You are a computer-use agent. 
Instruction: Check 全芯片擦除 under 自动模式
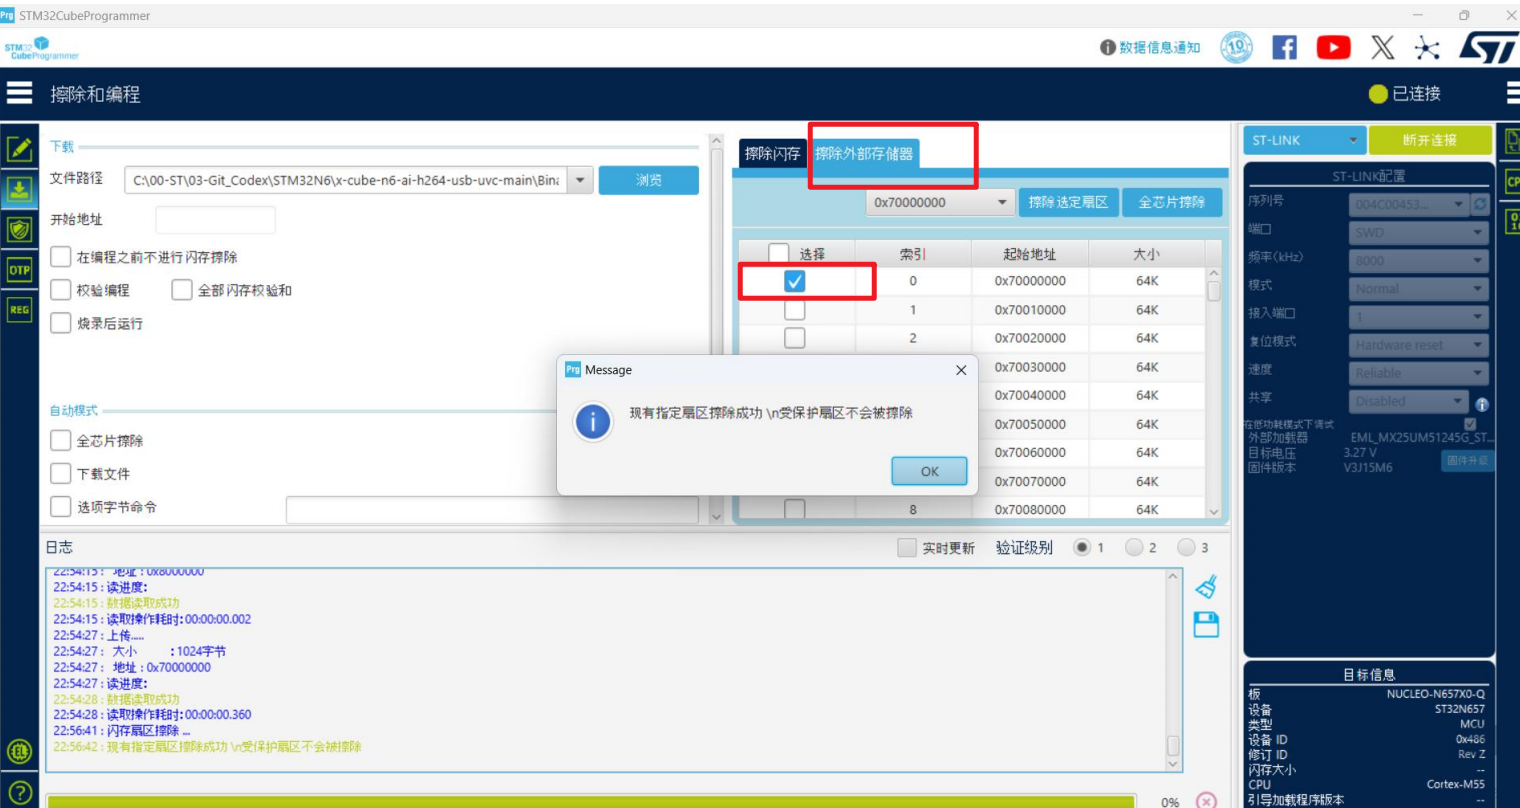point(61,440)
